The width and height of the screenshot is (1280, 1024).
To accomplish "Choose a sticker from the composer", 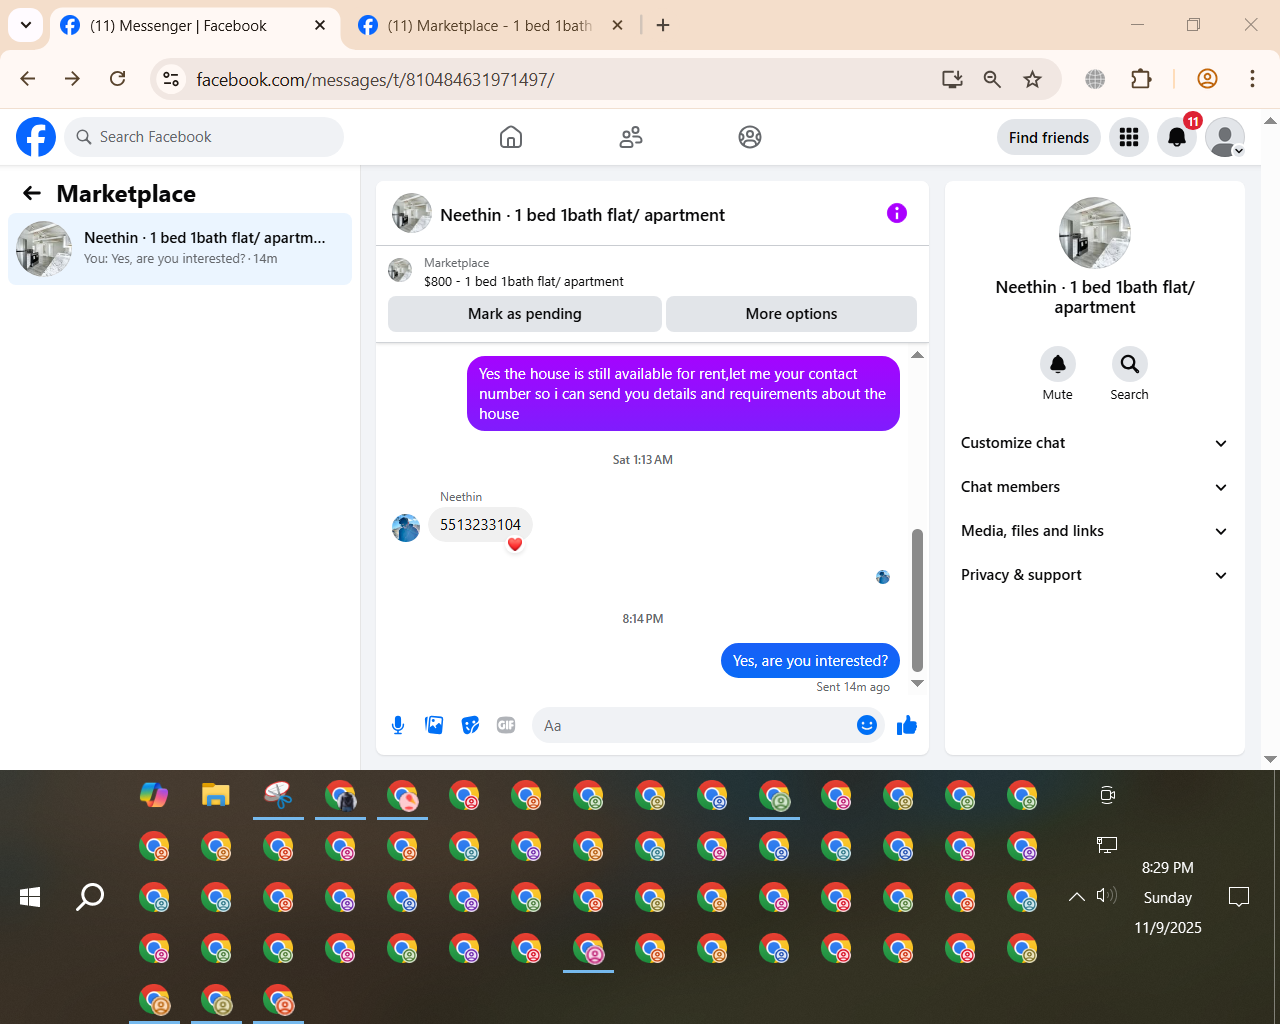I will click(x=470, y=725).
